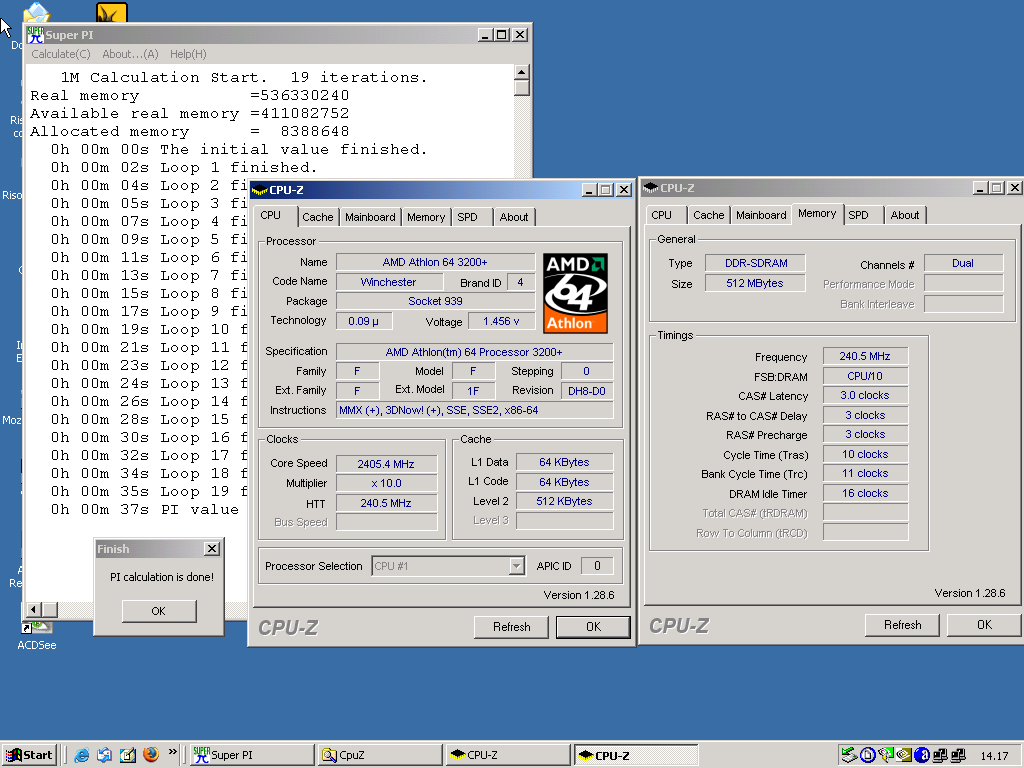Click the memory Size value 512 MBytes

[x=754, y=283]
